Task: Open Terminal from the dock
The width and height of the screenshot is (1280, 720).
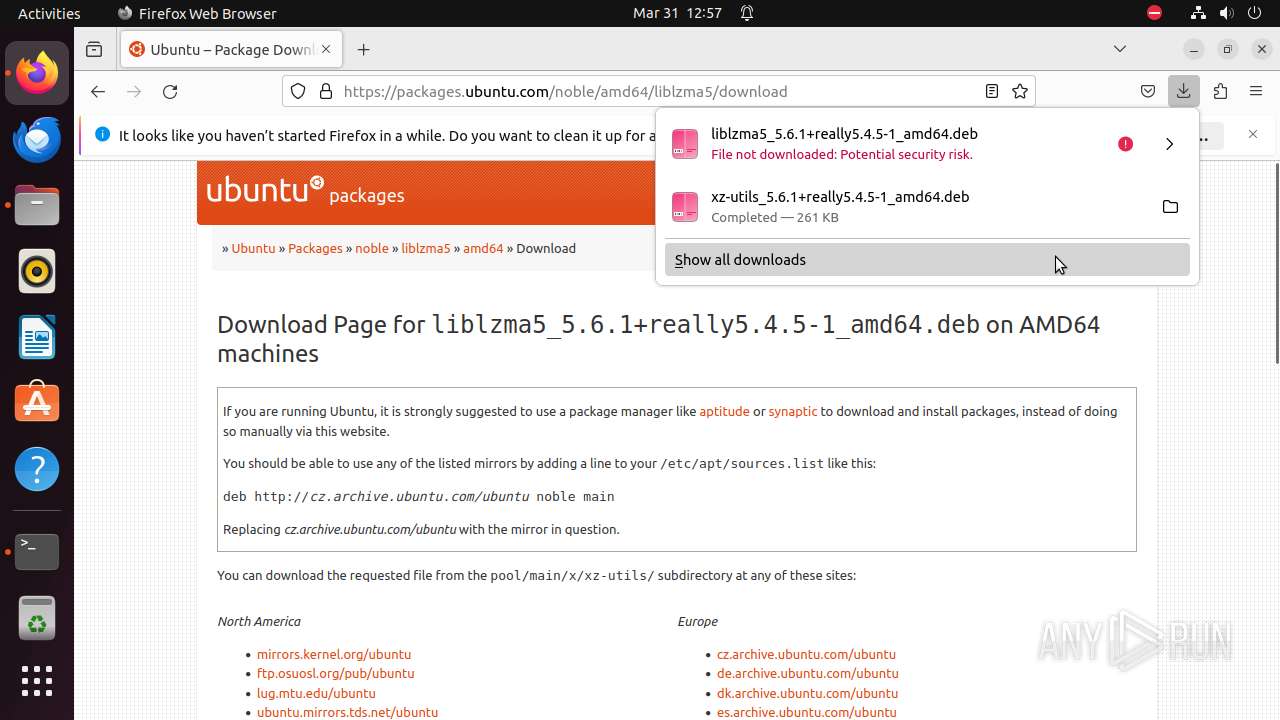Action: click(37, 551)
